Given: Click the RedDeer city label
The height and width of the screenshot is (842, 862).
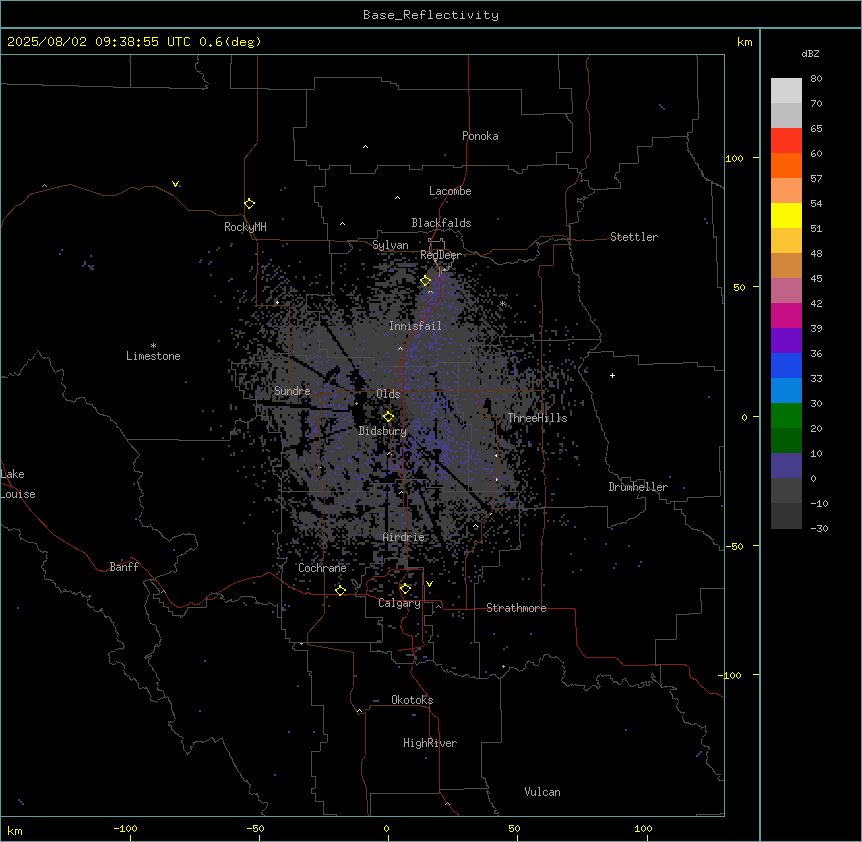Looking at the screenshot, I should (x=440, y=255).
